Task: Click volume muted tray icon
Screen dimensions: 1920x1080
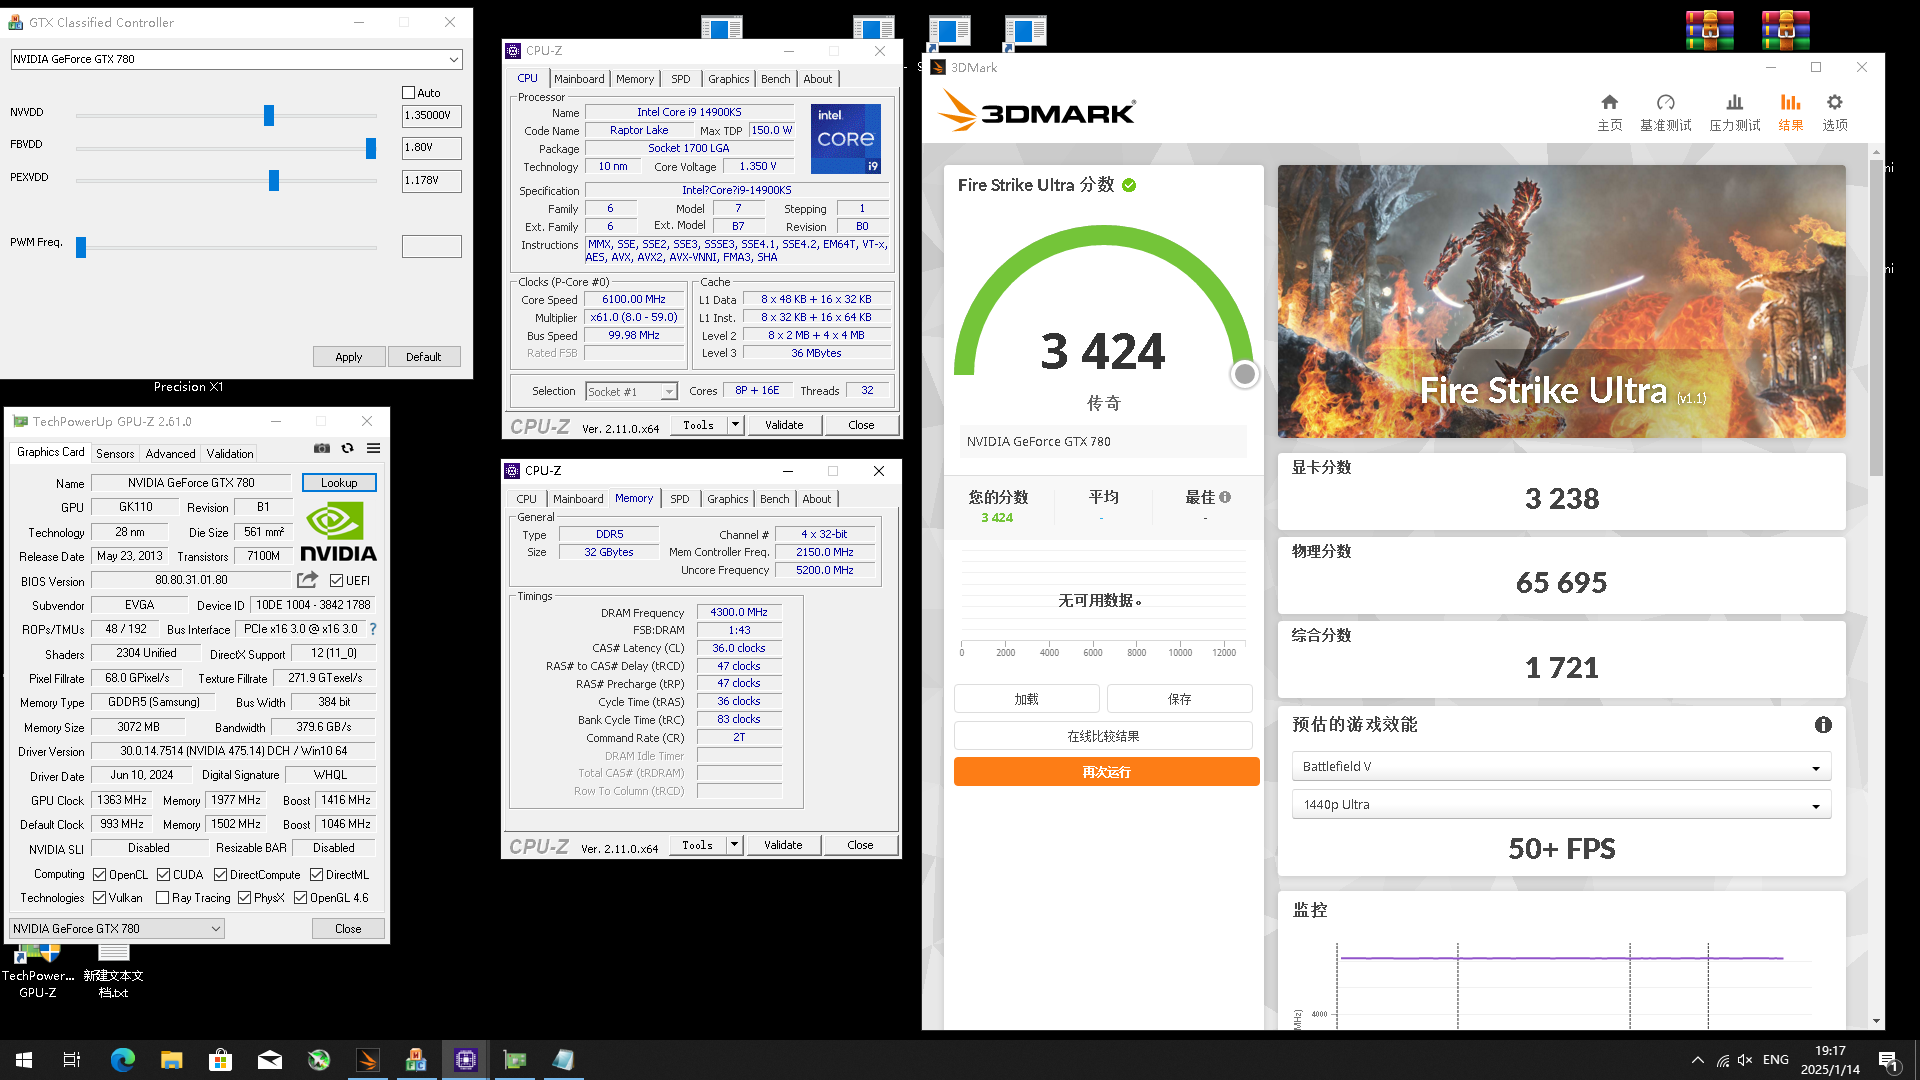Action: (x=1745, y=1060)
